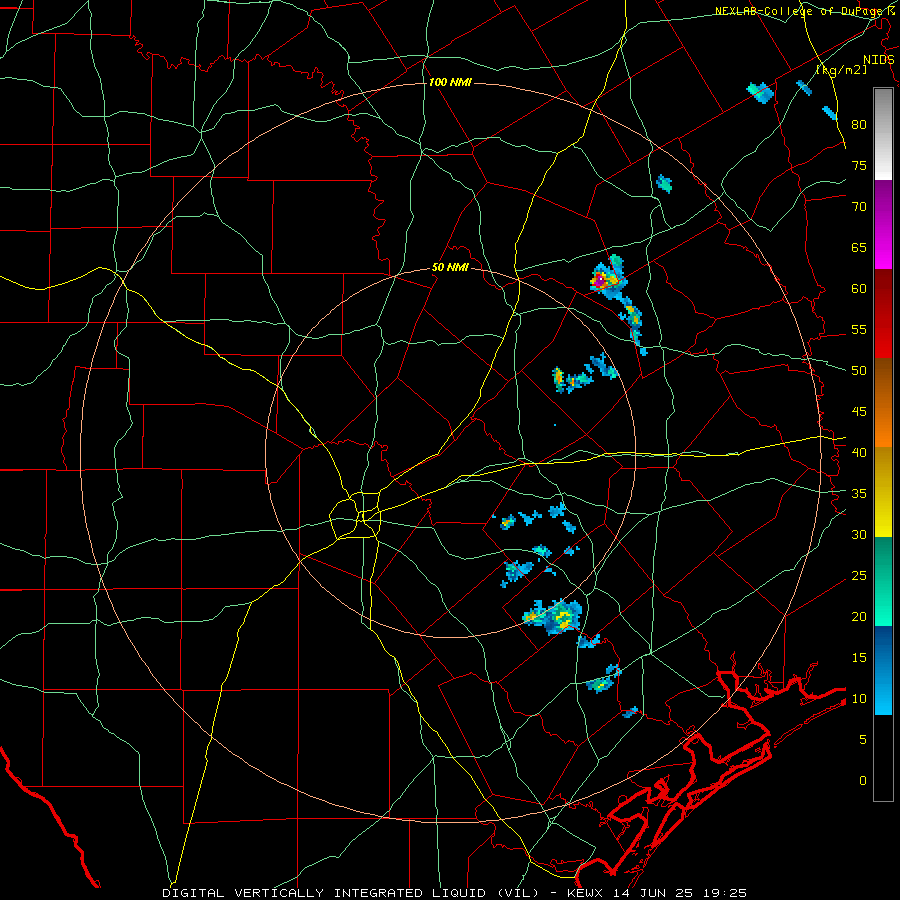Click the 55 value on the color scale
The image size is (900, 900).
[859, 329]
